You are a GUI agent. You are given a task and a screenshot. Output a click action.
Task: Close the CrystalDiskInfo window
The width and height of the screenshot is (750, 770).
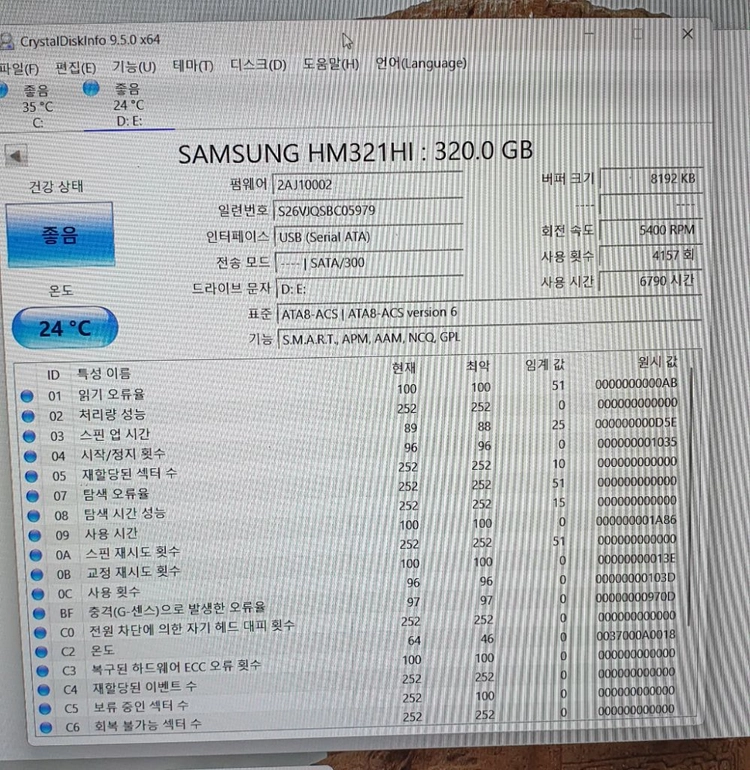[x=688, y=34]
